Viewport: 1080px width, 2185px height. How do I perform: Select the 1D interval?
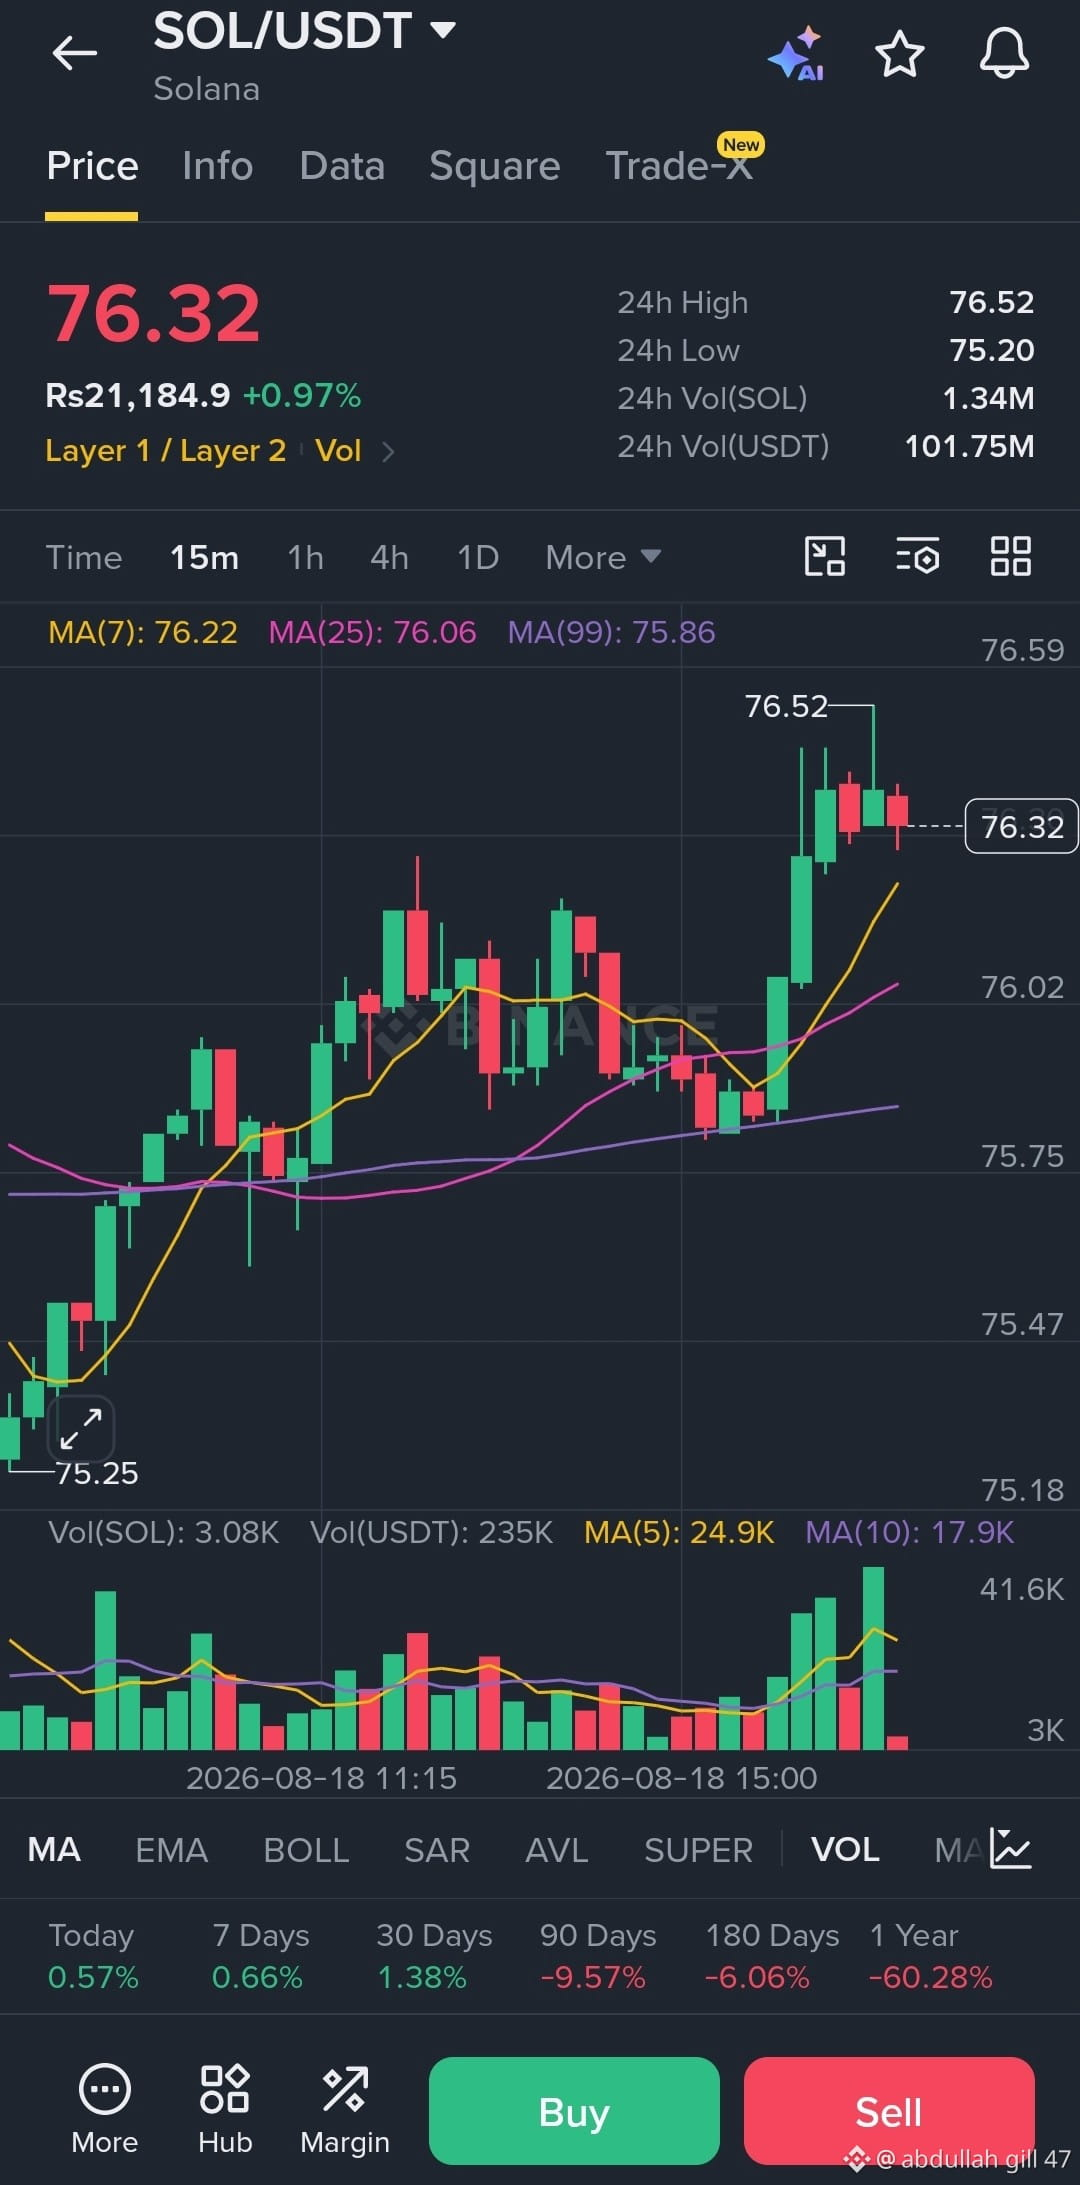477,557
